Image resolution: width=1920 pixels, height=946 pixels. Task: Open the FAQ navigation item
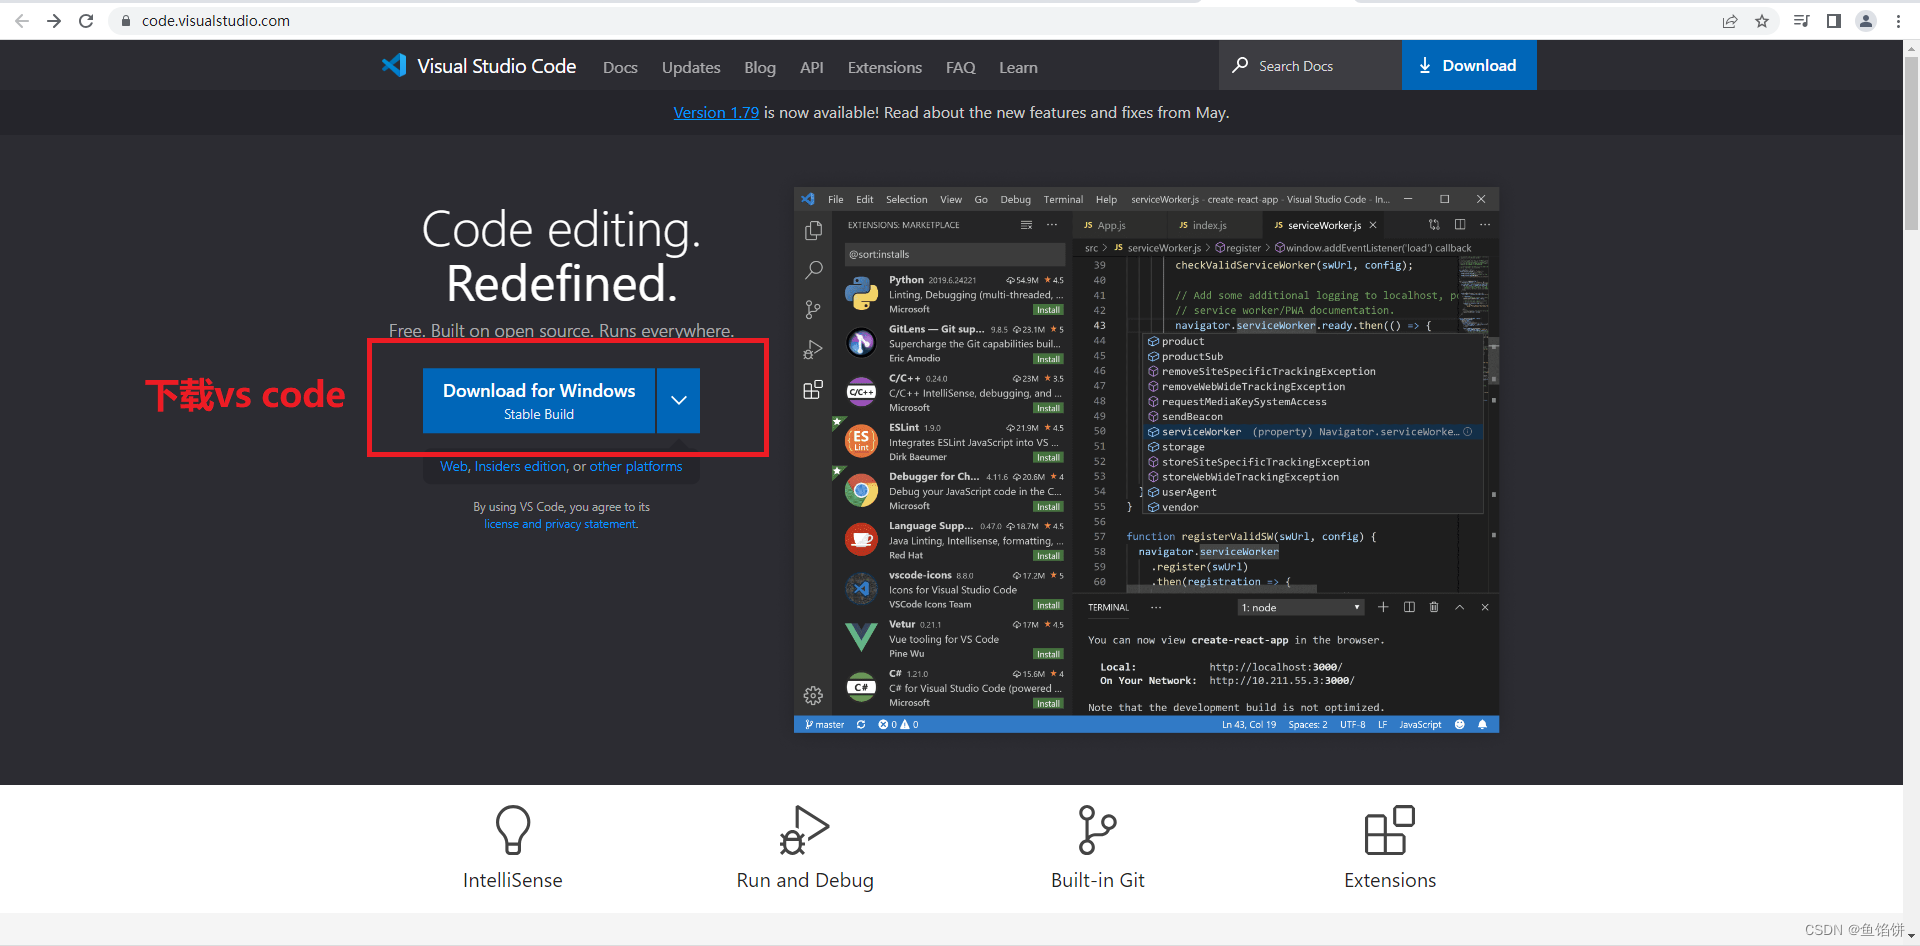coord(960,67)
